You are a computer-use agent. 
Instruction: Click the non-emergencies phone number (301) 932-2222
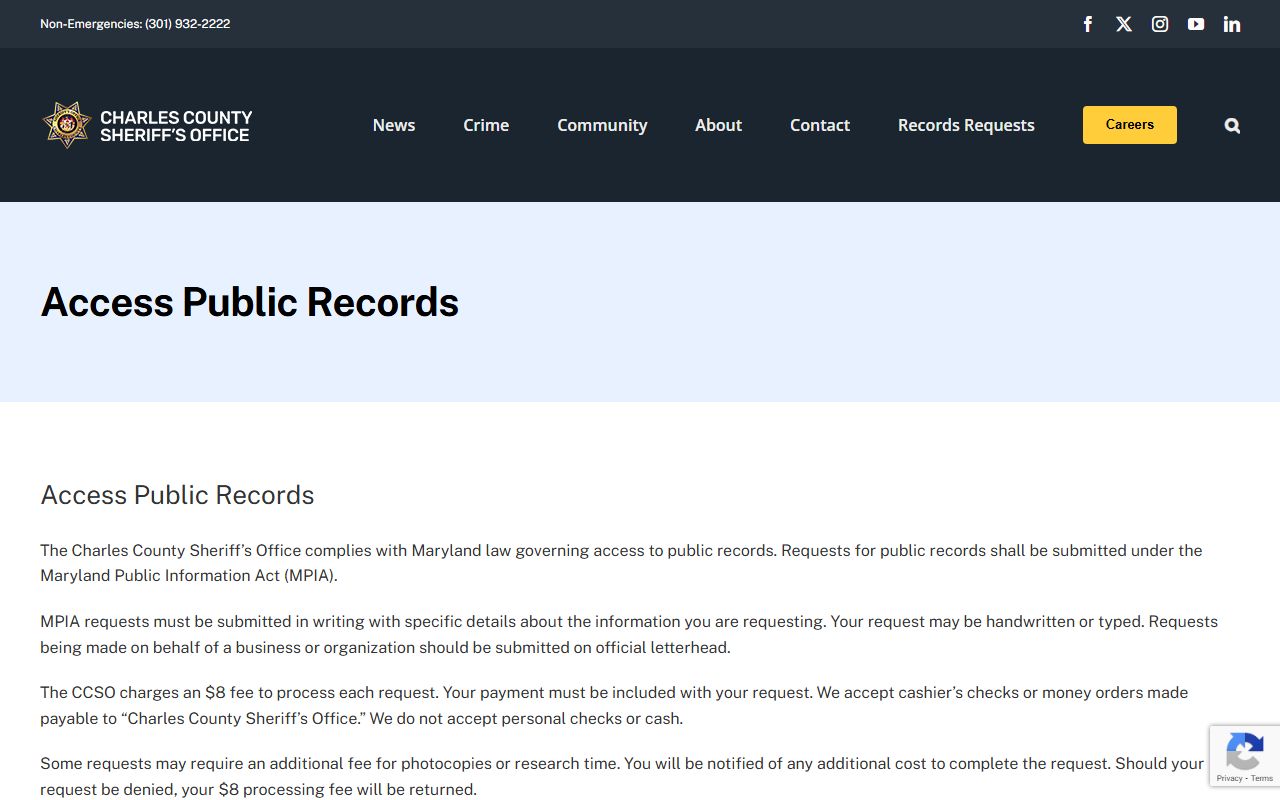pos(188,24)
